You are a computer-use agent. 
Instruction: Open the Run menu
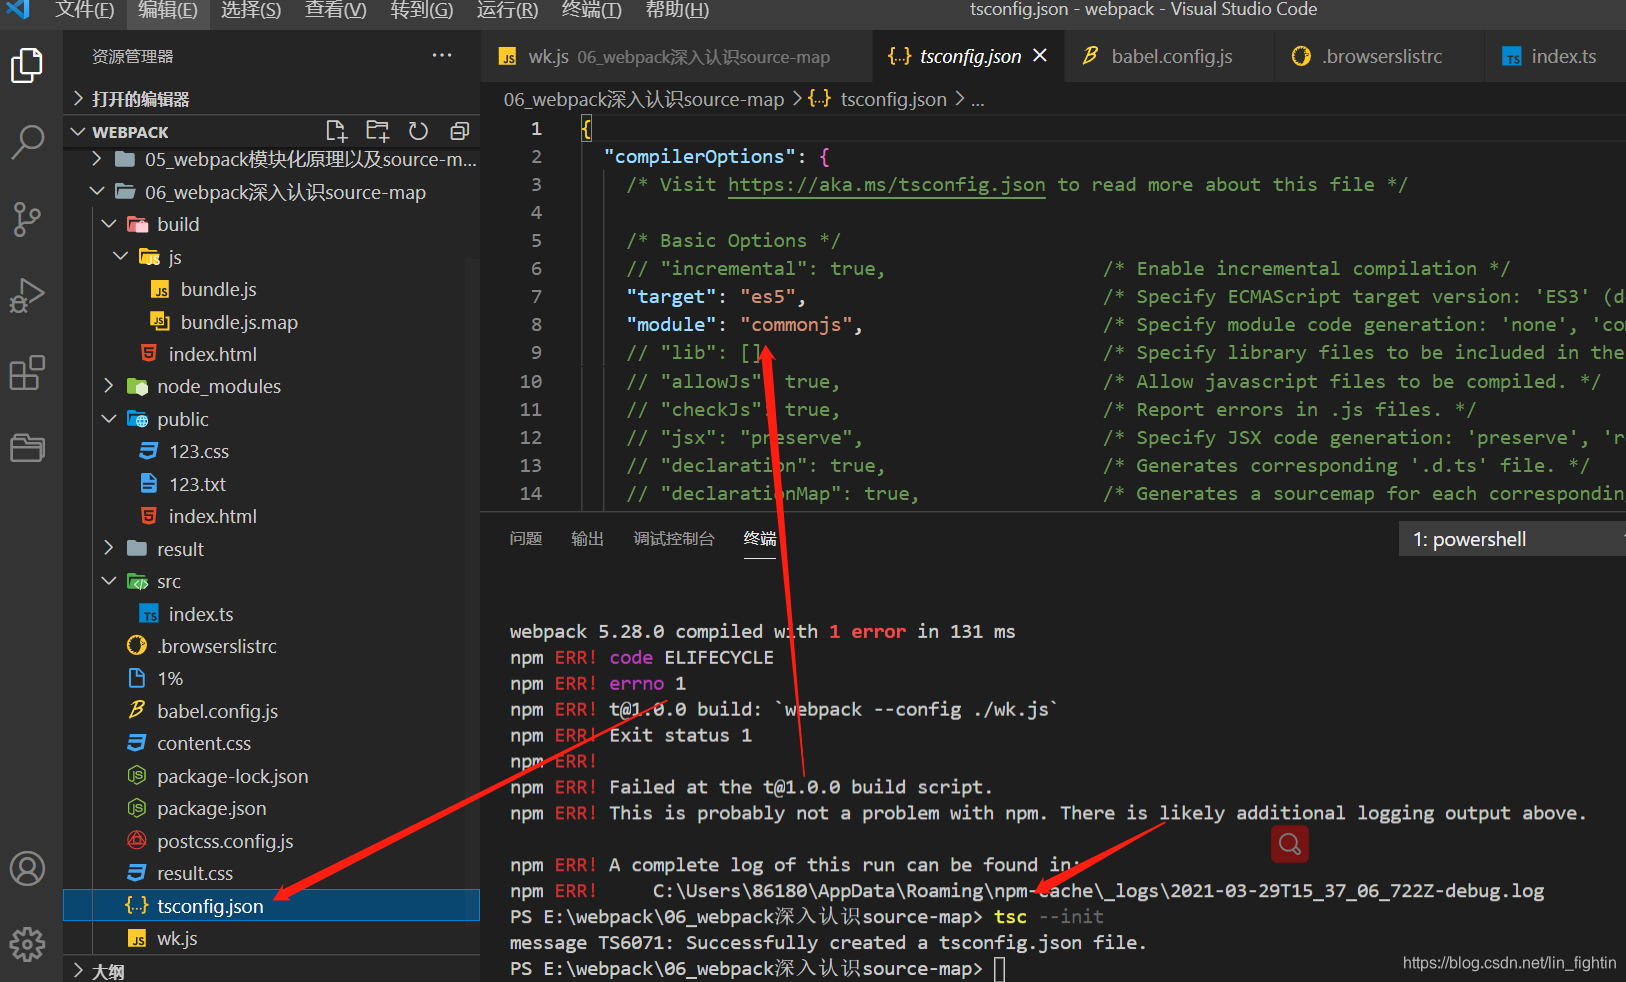pos(507,10)
